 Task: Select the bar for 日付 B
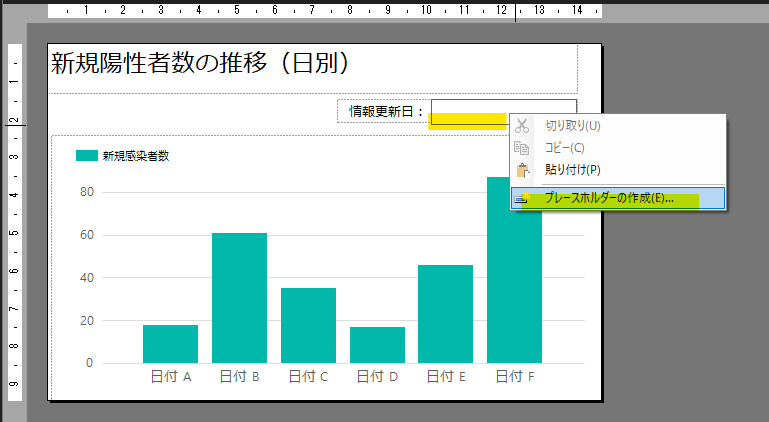239,298
